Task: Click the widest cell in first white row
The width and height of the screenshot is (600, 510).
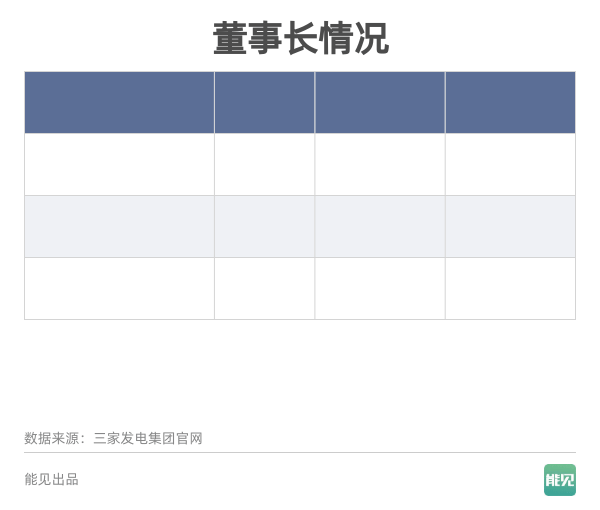Action: coord(119,165)
